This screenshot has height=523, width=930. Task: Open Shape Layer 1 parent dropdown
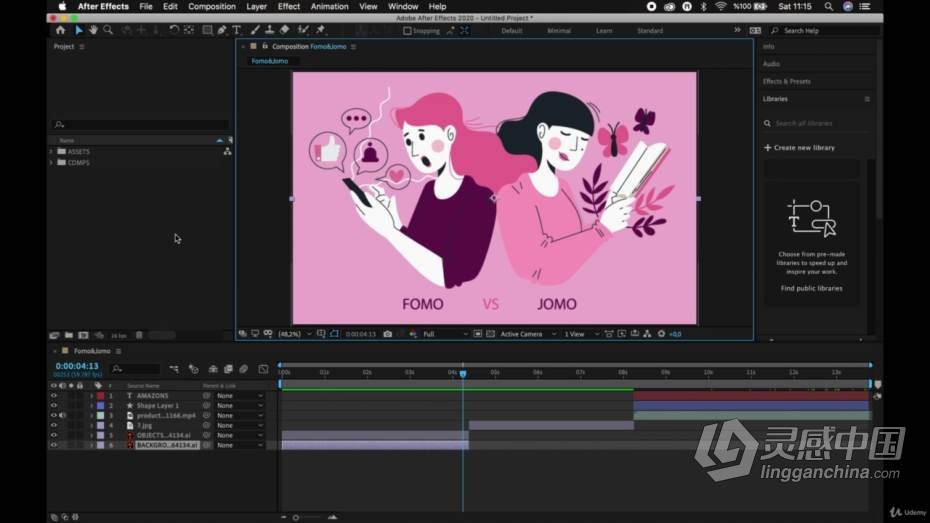240,406
